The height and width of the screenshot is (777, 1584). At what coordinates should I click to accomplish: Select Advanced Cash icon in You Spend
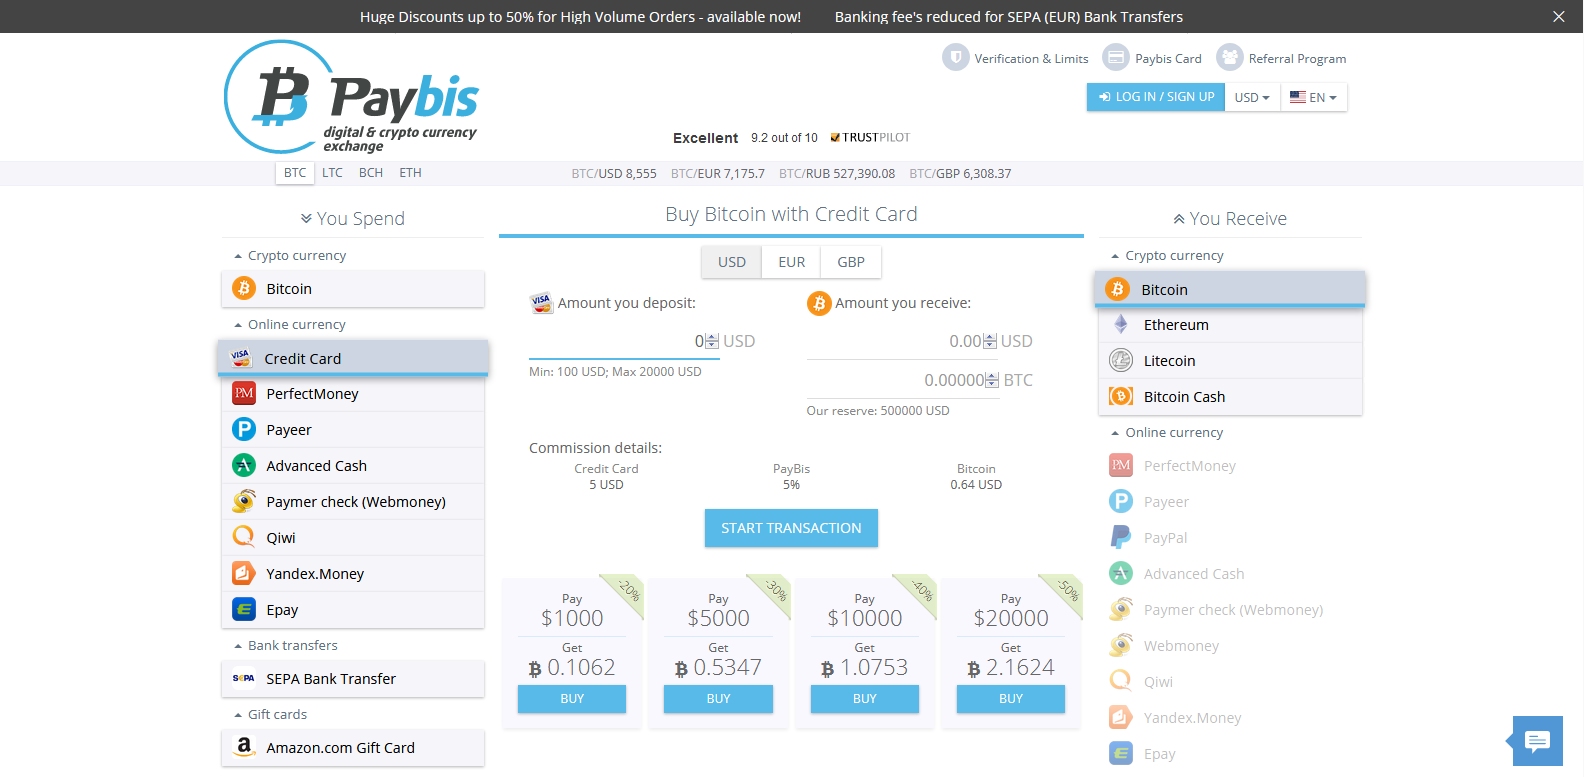(244, 465)
